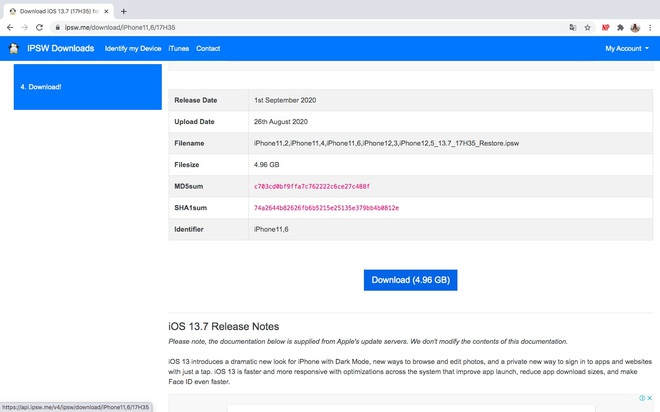Viewport: 660px width, 412px height.
Task: Select step 4. Download! in sidebar
Action: [88, 87]
